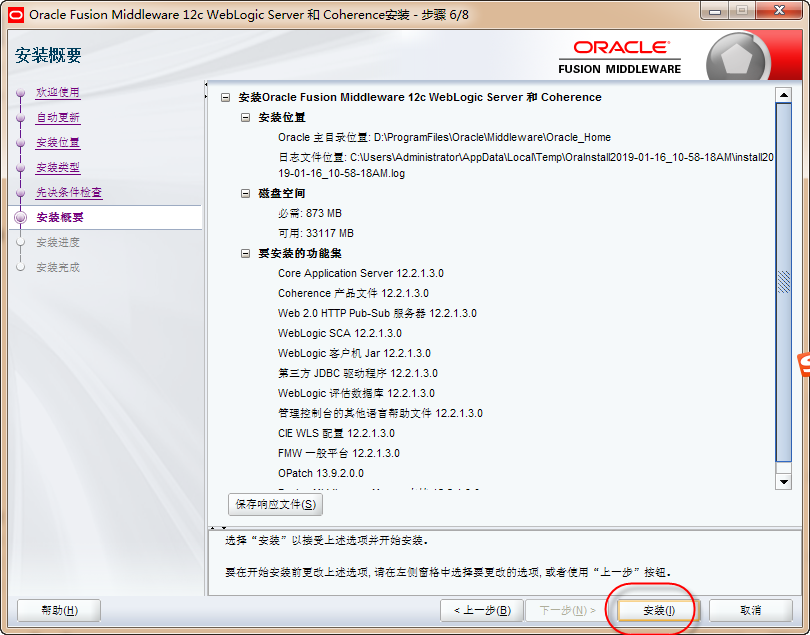Click the scrollbar down arrow in the summary pane
810x635 pixels.
784,482
